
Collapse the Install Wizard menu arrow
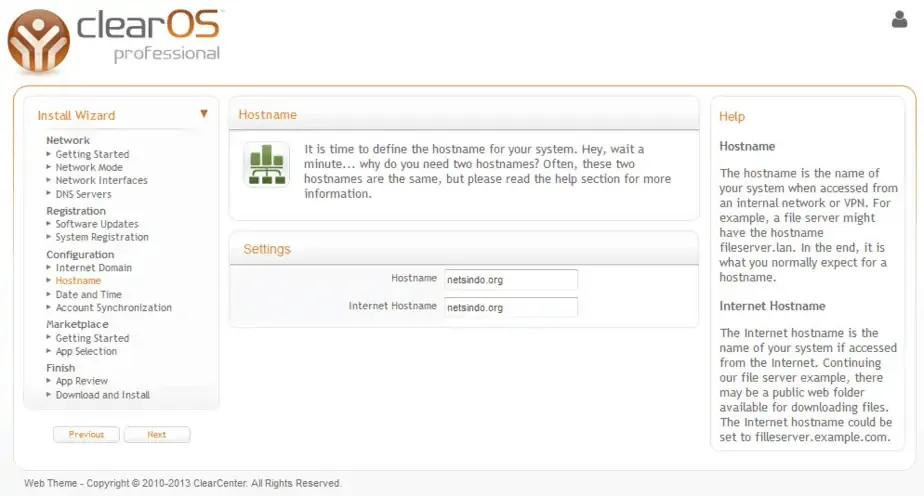point(204,114)
